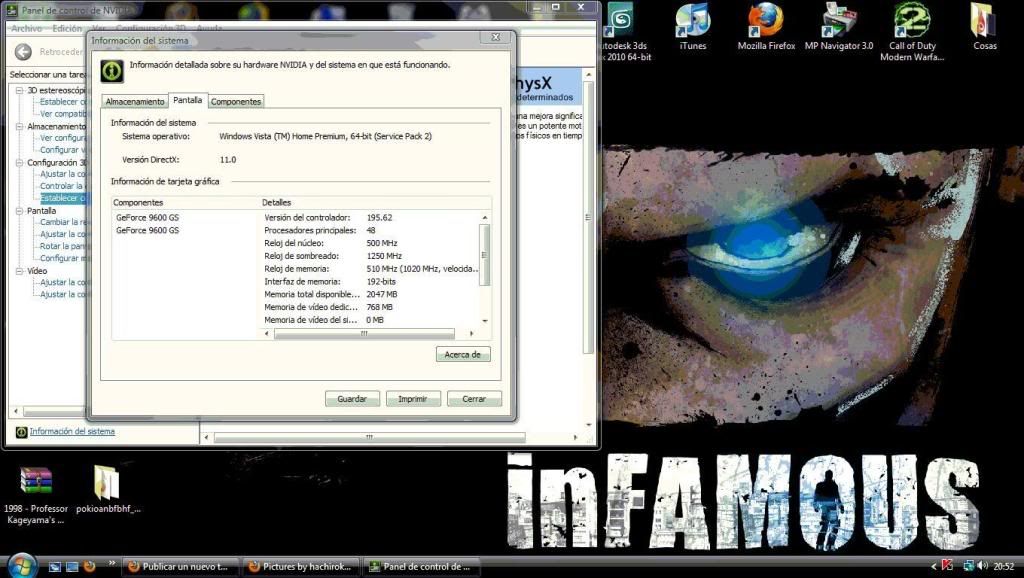Select Establecer configuración tree item under Configuración 3D
The height and width of the screenshot is (578, 1024).
click(x=63, y=198)
